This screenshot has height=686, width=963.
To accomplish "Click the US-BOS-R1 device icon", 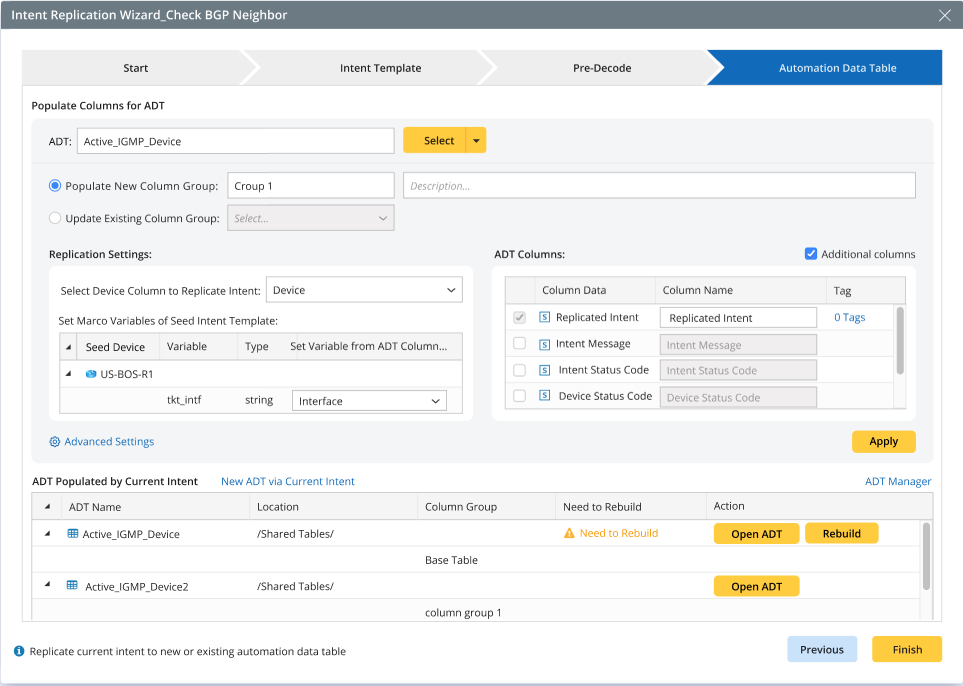I will coord(91,374).
